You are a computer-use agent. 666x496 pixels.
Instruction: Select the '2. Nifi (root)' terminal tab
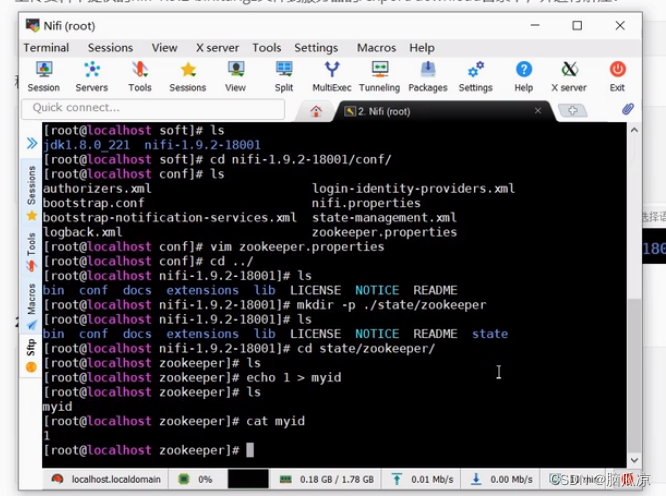pyautogui.click(x=384, y=111)
